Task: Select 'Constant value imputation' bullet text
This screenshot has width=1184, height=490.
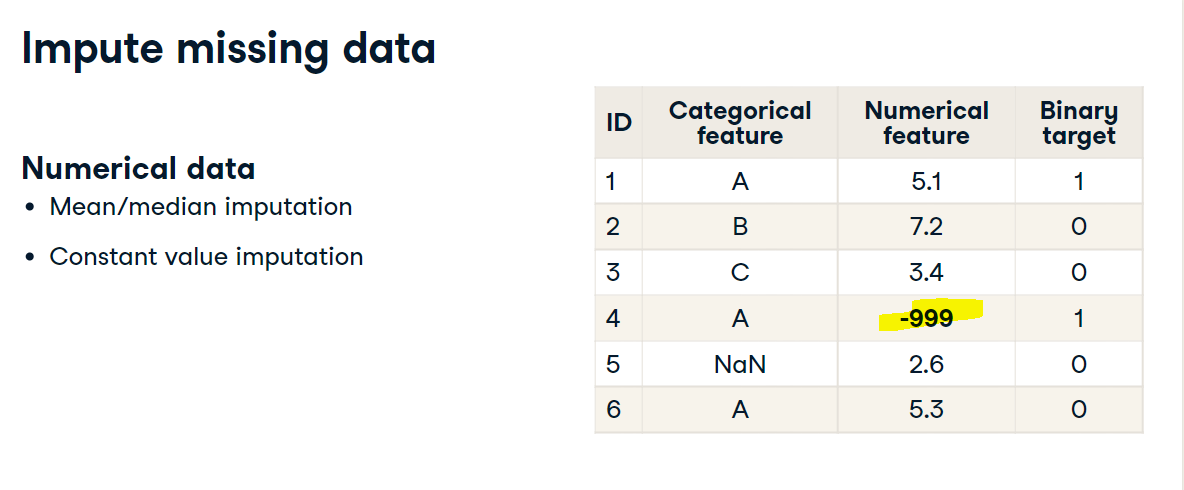Action: click(206, 257)
